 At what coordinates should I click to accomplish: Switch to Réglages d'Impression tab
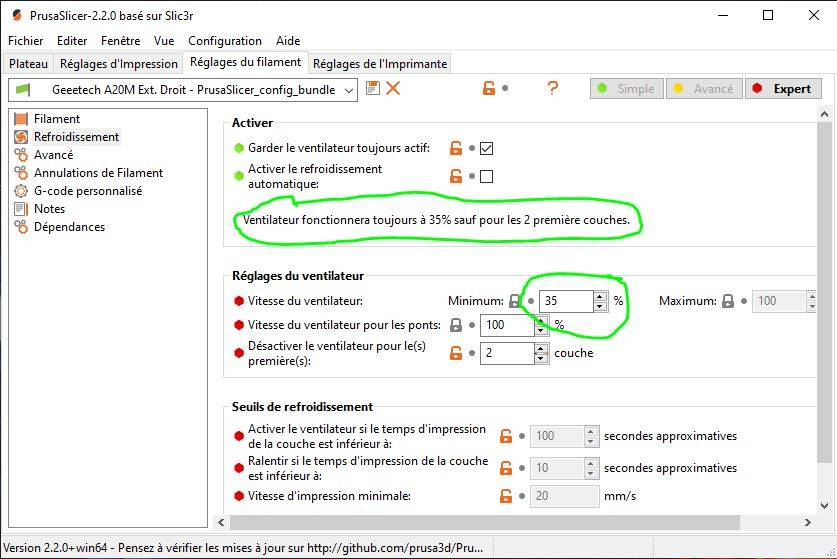pyautogui.click(x=119, y=64)
